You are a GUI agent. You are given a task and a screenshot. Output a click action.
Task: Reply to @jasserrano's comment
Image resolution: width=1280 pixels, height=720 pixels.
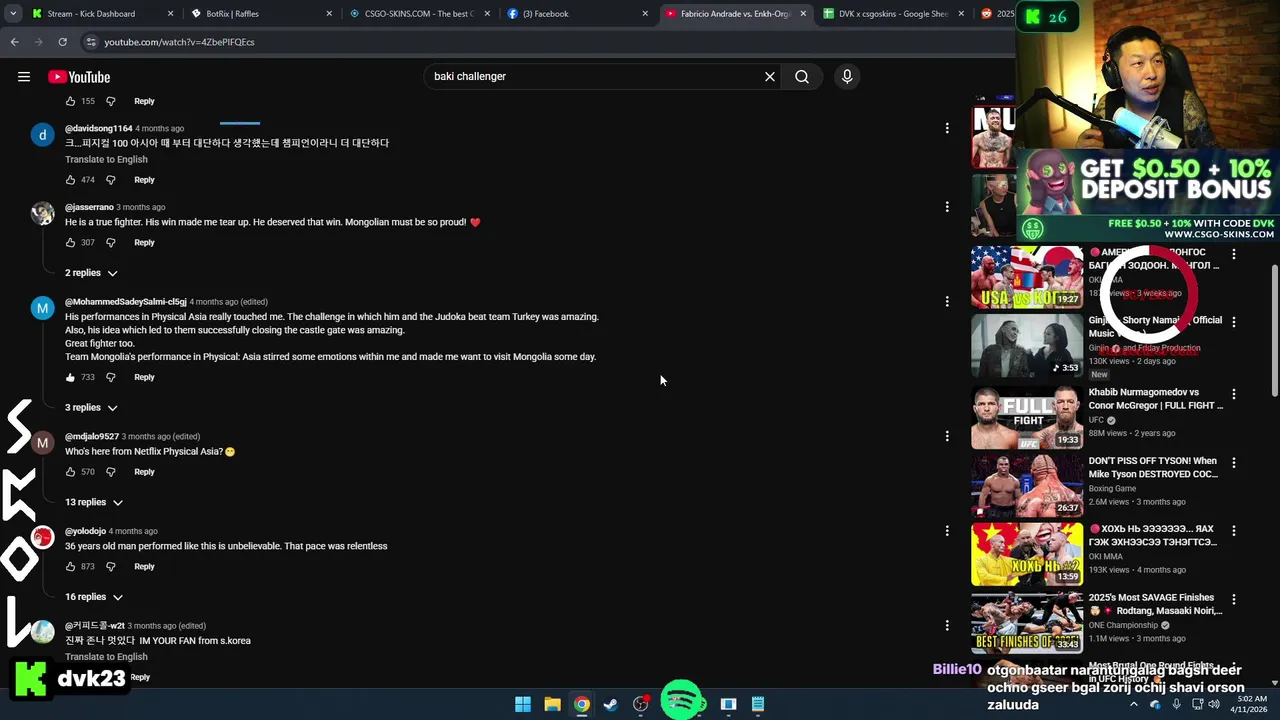pyautogui.click(x=144, y=243)
